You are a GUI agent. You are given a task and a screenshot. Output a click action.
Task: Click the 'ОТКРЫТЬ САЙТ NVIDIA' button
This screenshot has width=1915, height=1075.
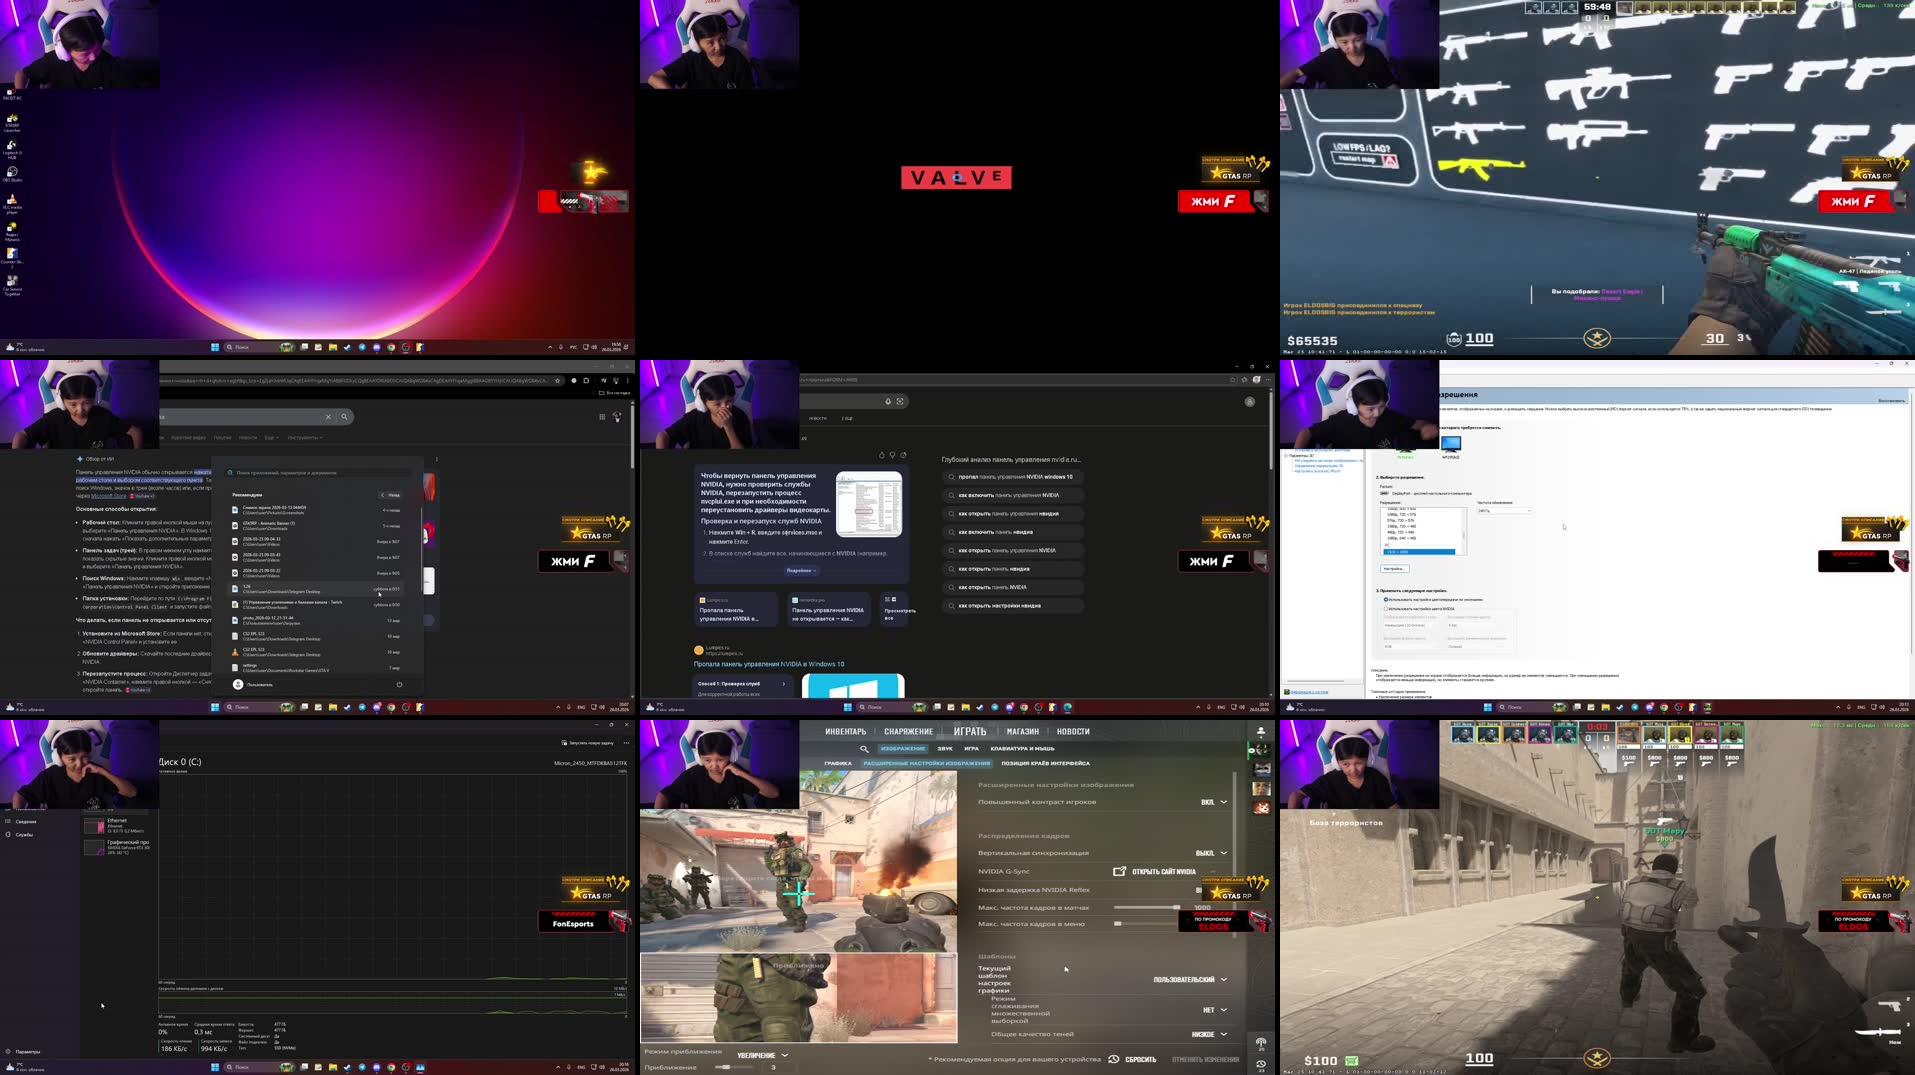[x=1155, y=872]
